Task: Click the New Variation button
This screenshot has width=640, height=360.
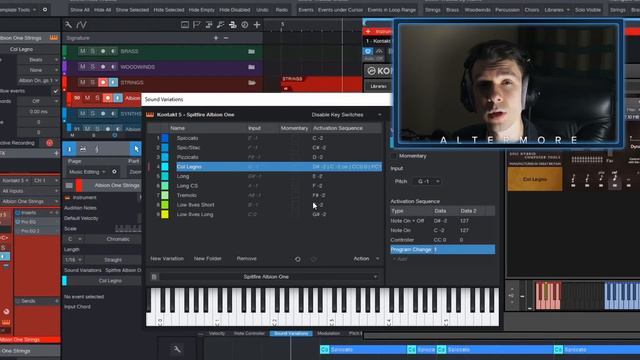Action: coord(167,259)
